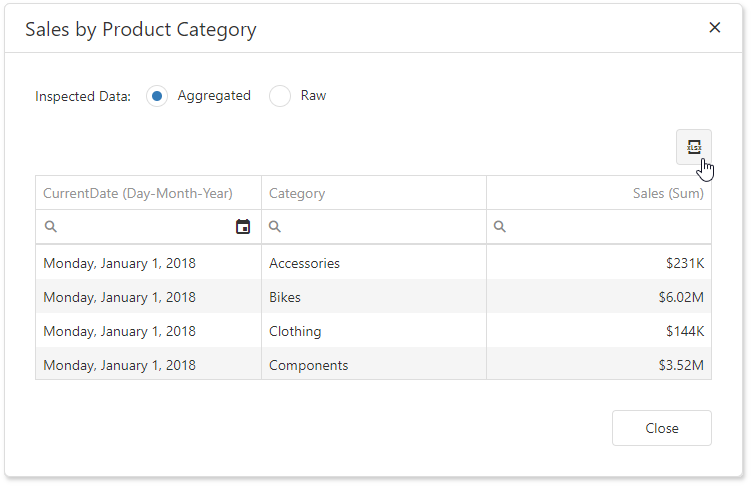751x486 pixels.
Task: Click the Clothing row's date cell
Action: pyautogui.click(x=119, y=331)
